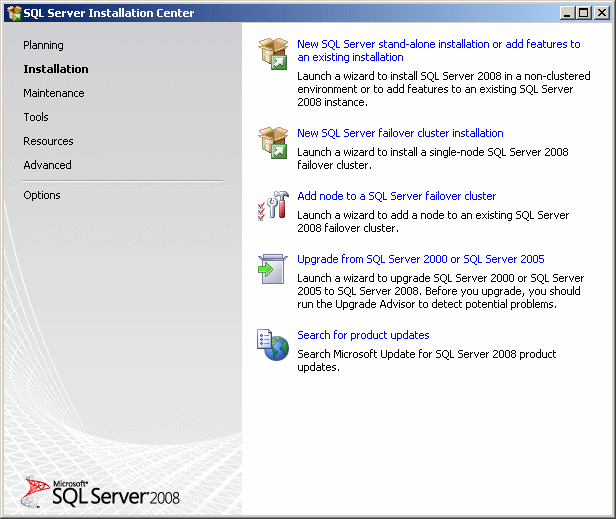Minimize the Installation Center window
Screen dimensions: 616x519
click(567, 13)
